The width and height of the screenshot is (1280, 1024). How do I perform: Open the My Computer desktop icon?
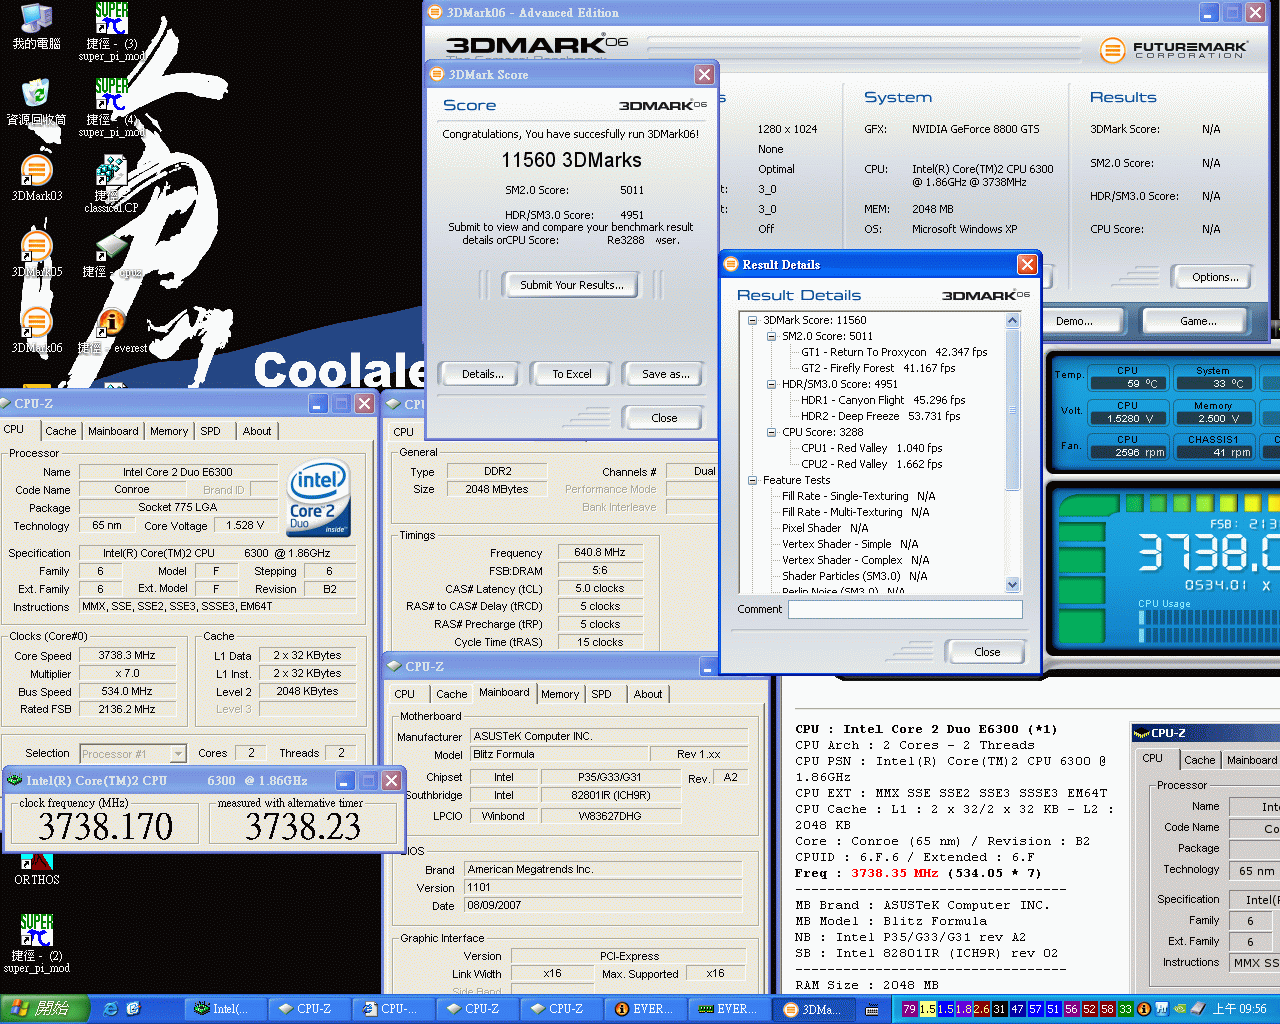pos(36,27)
